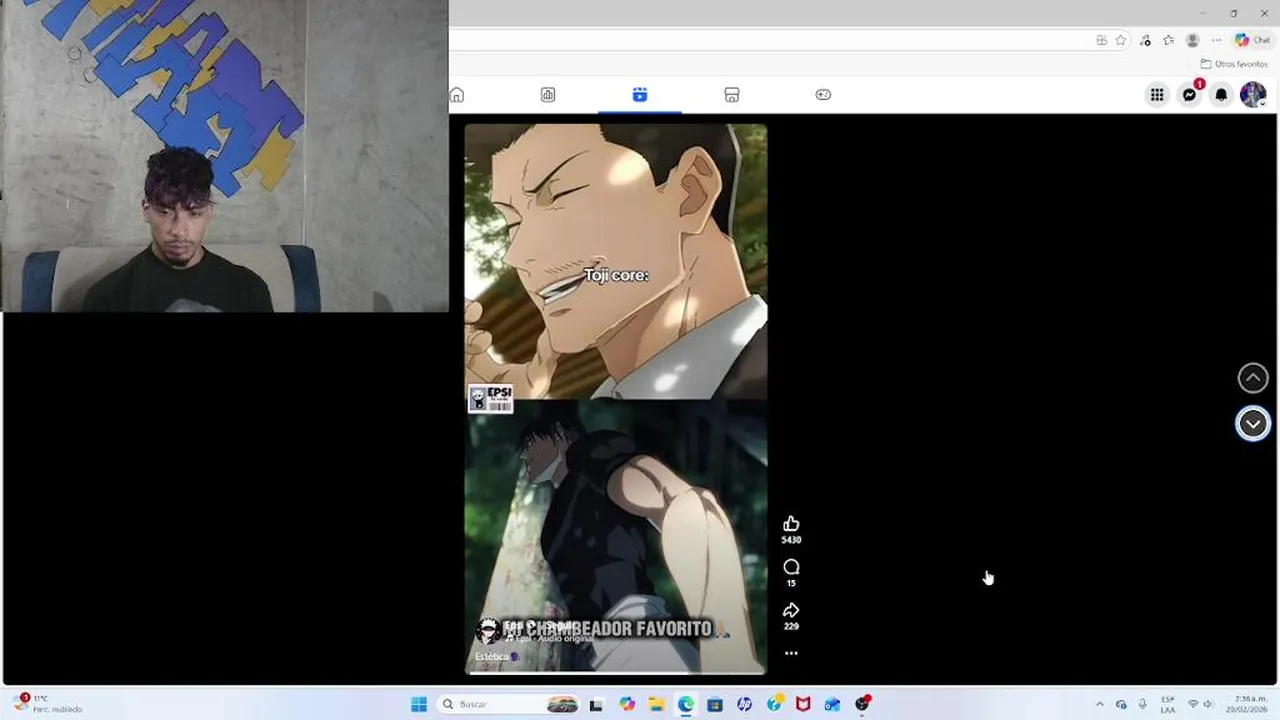Open the reel's three-dot options menu
This screenshot has width=1280, height=720.
[x=791, y=653]
